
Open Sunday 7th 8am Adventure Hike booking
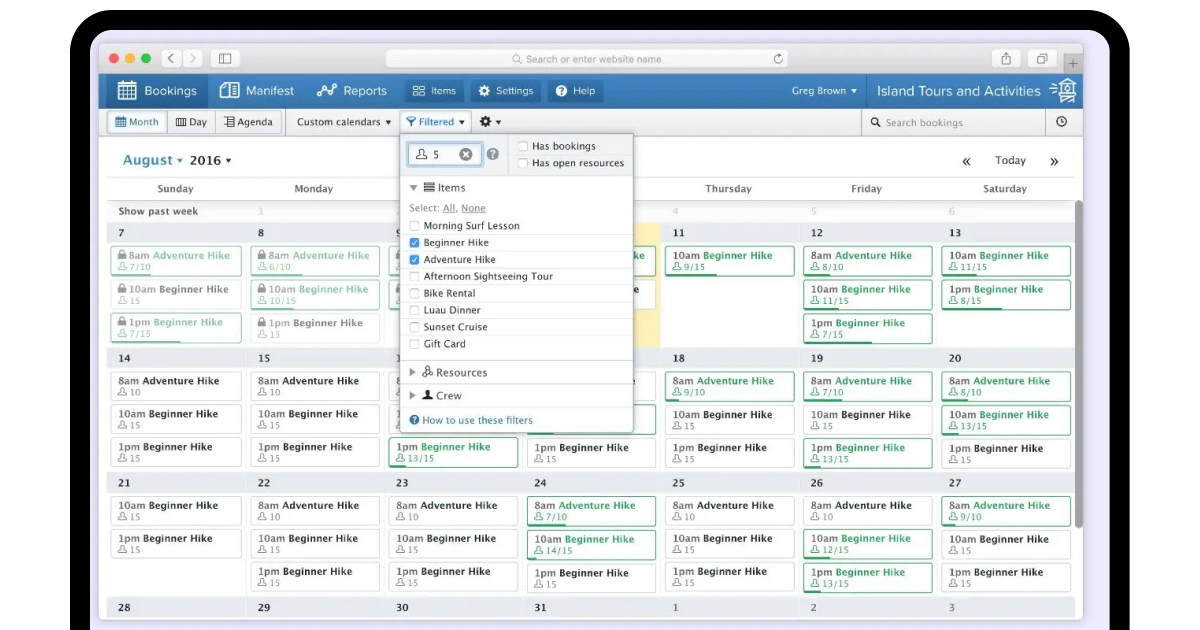coord(176,261)
